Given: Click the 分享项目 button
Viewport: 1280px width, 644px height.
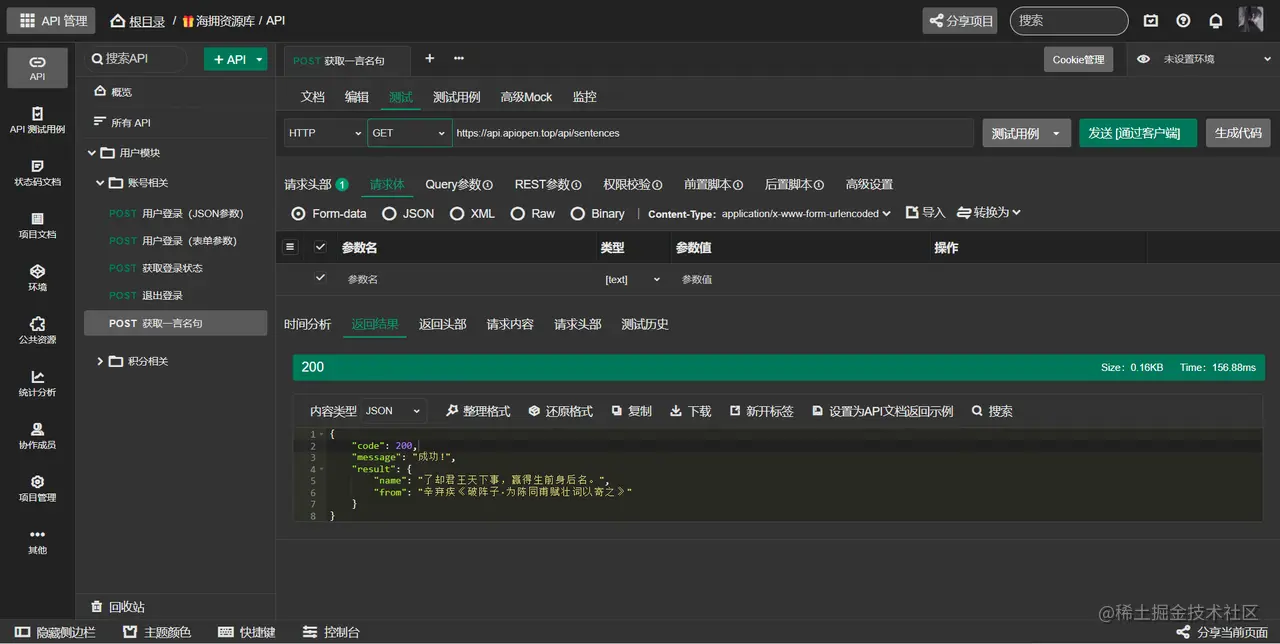Looking at the screenshot, I should pyautogui.click(x=960, y=20).
